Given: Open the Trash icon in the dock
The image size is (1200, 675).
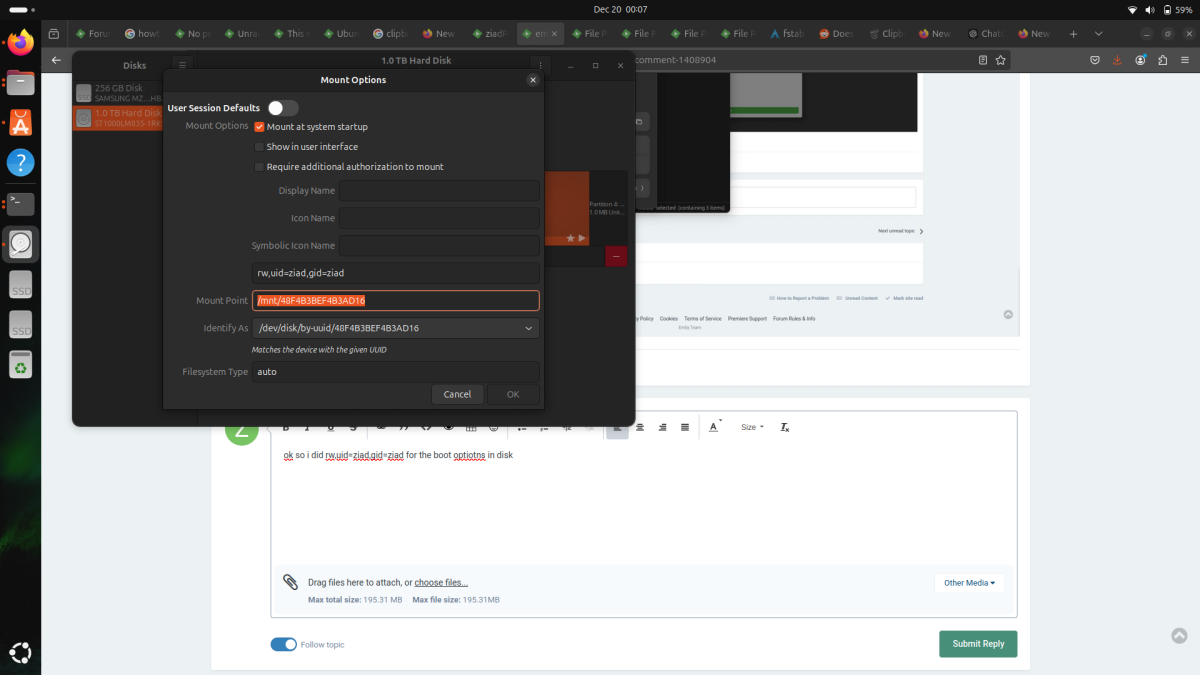Looking at the screenshot, I should pos(21,366).
